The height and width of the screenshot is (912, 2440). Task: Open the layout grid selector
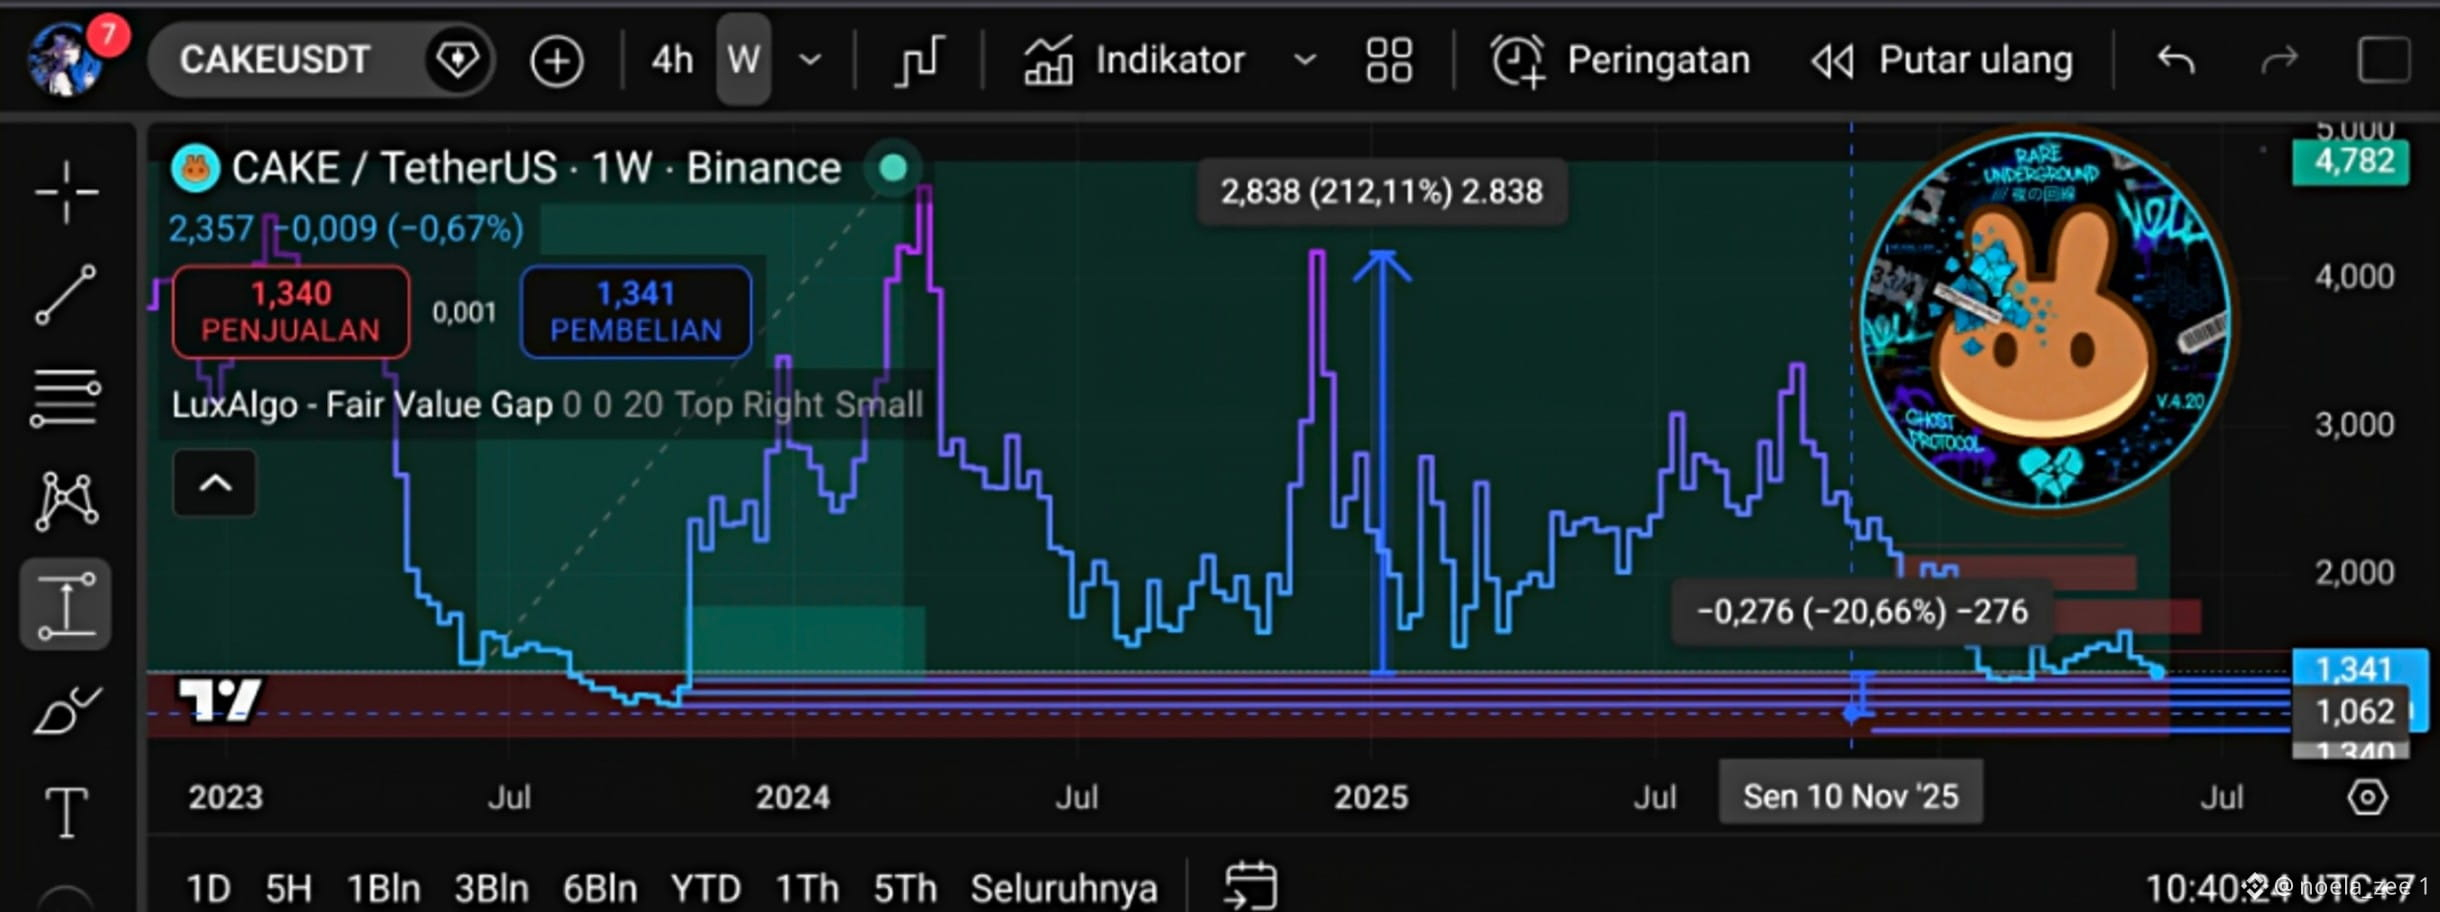[x=1389, y=60]
